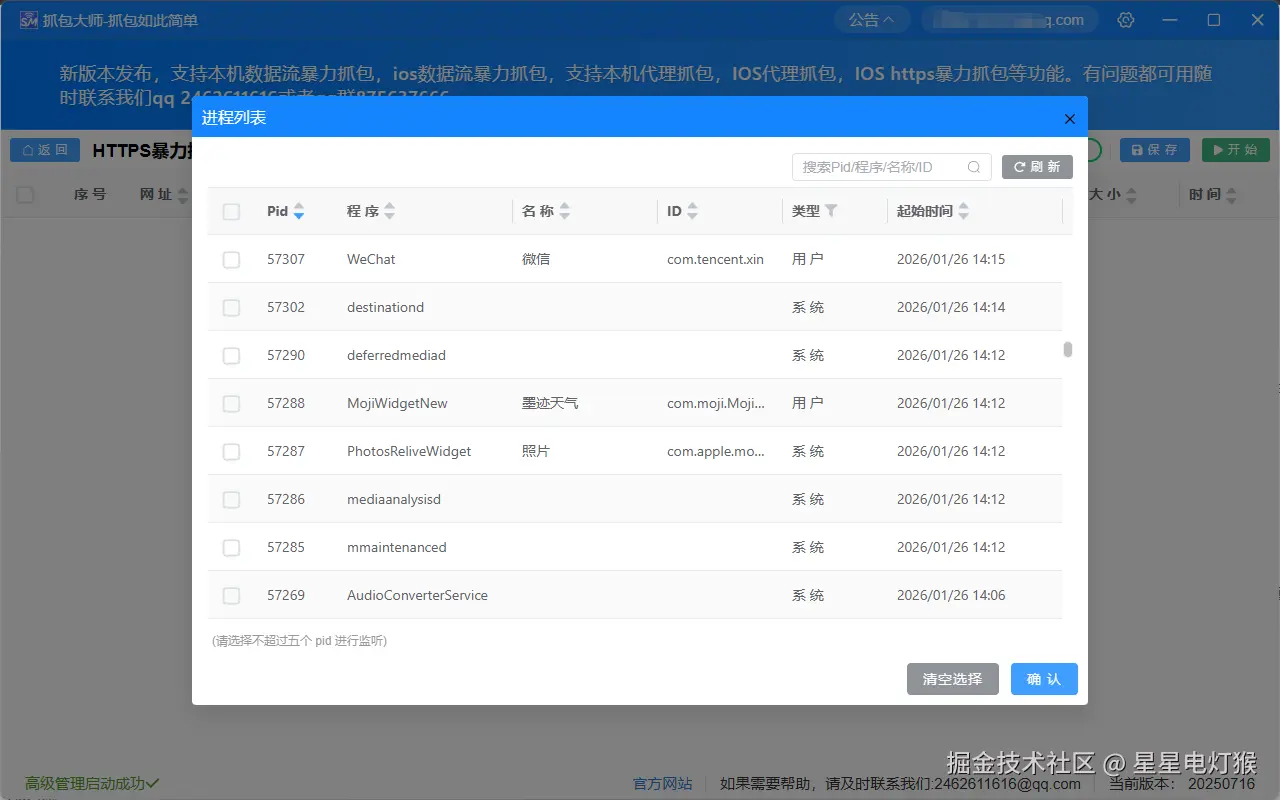Click the 保存 (Save) button with disk icon
The height and width of the screenshot is (800, 1280).
click(1154, 149)
